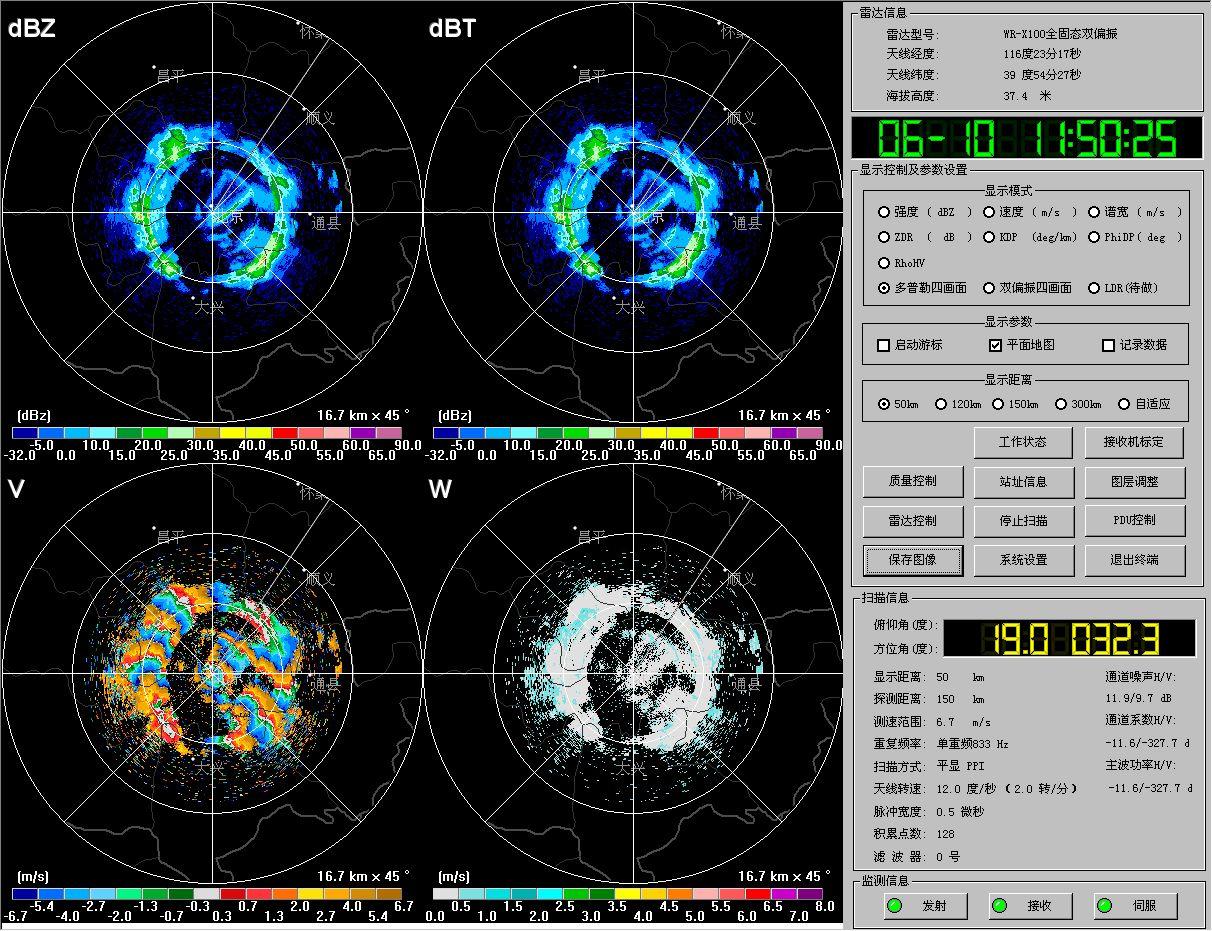Select the 自适应 display distance option
1212x931 pixels.
1125,404
